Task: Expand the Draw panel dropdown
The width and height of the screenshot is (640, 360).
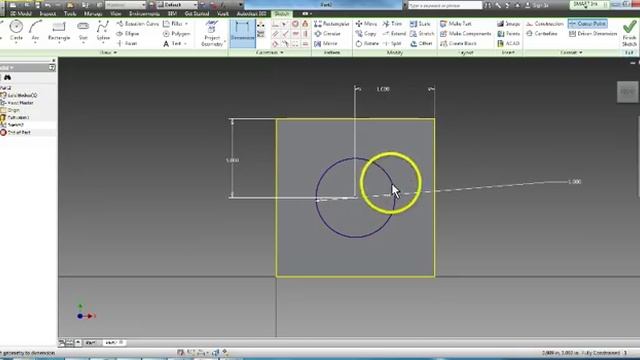Action: (108, 53)
